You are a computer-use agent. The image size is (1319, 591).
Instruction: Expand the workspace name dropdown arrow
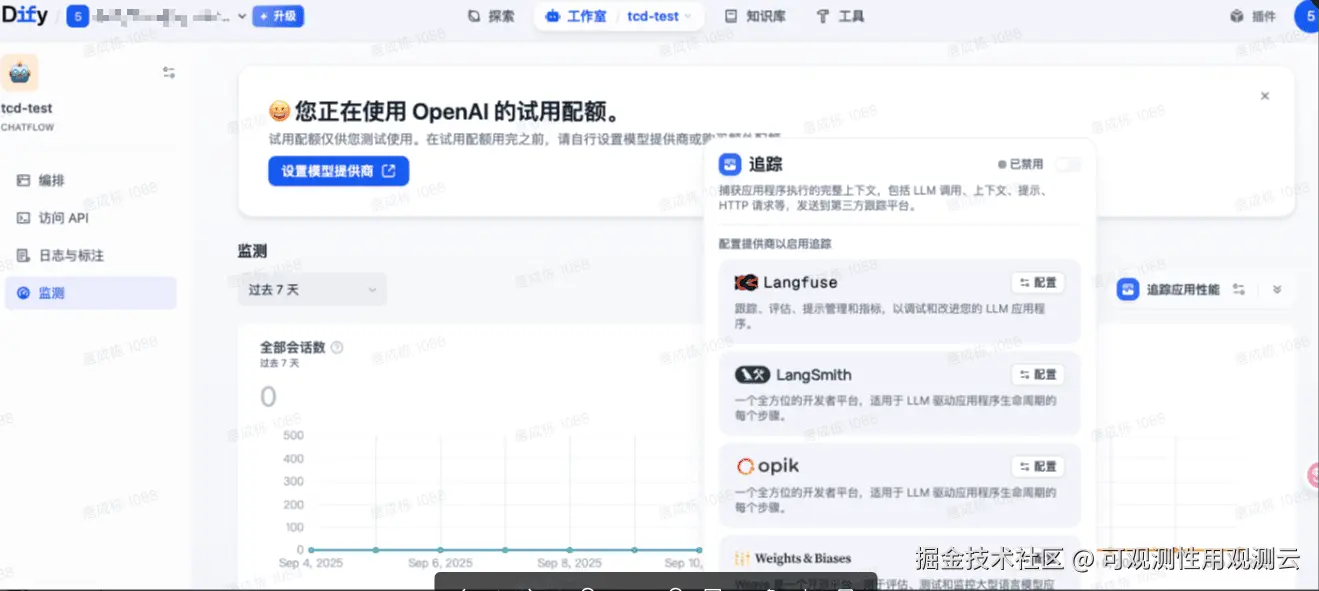click(242, 17)
